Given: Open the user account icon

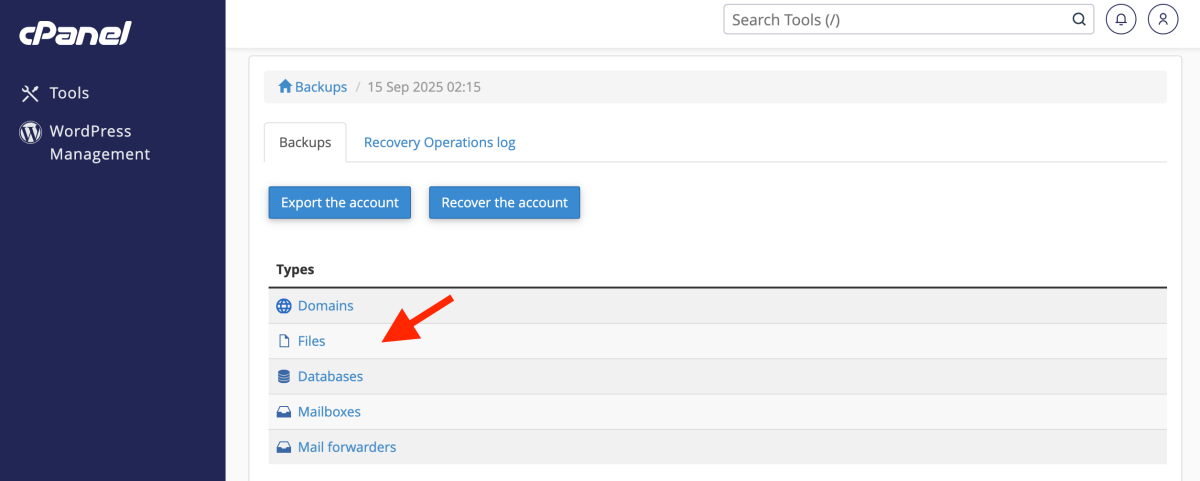Looking at the screenshot, I should [x=1163, y=19].
